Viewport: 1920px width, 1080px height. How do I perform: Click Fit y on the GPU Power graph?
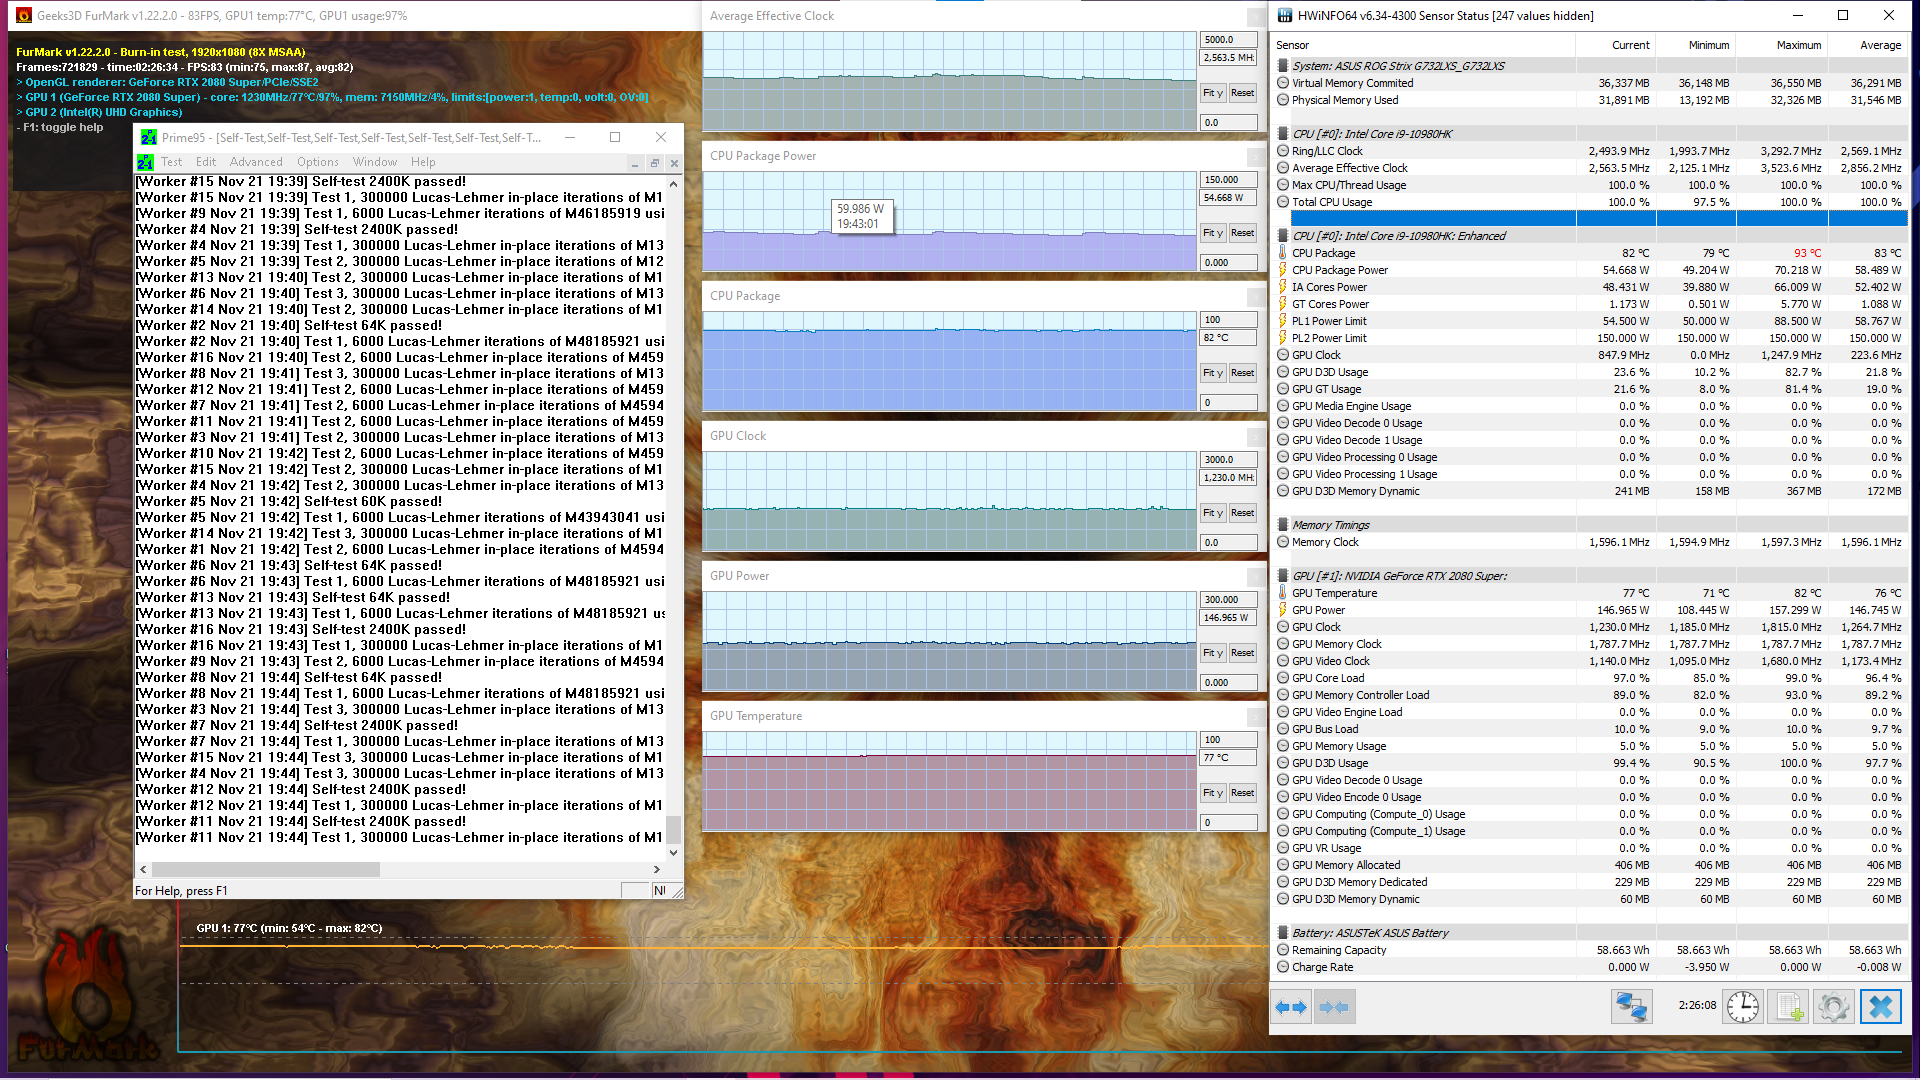1212,653
